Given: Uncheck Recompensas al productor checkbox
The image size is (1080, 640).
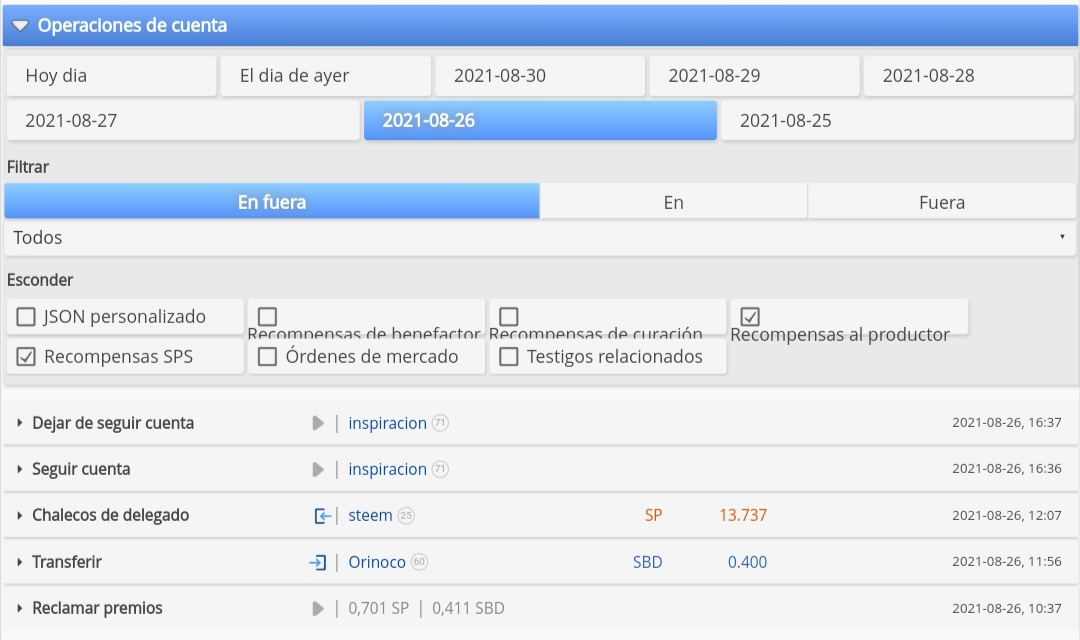Looking at the screenshot, I should point(750,317).
